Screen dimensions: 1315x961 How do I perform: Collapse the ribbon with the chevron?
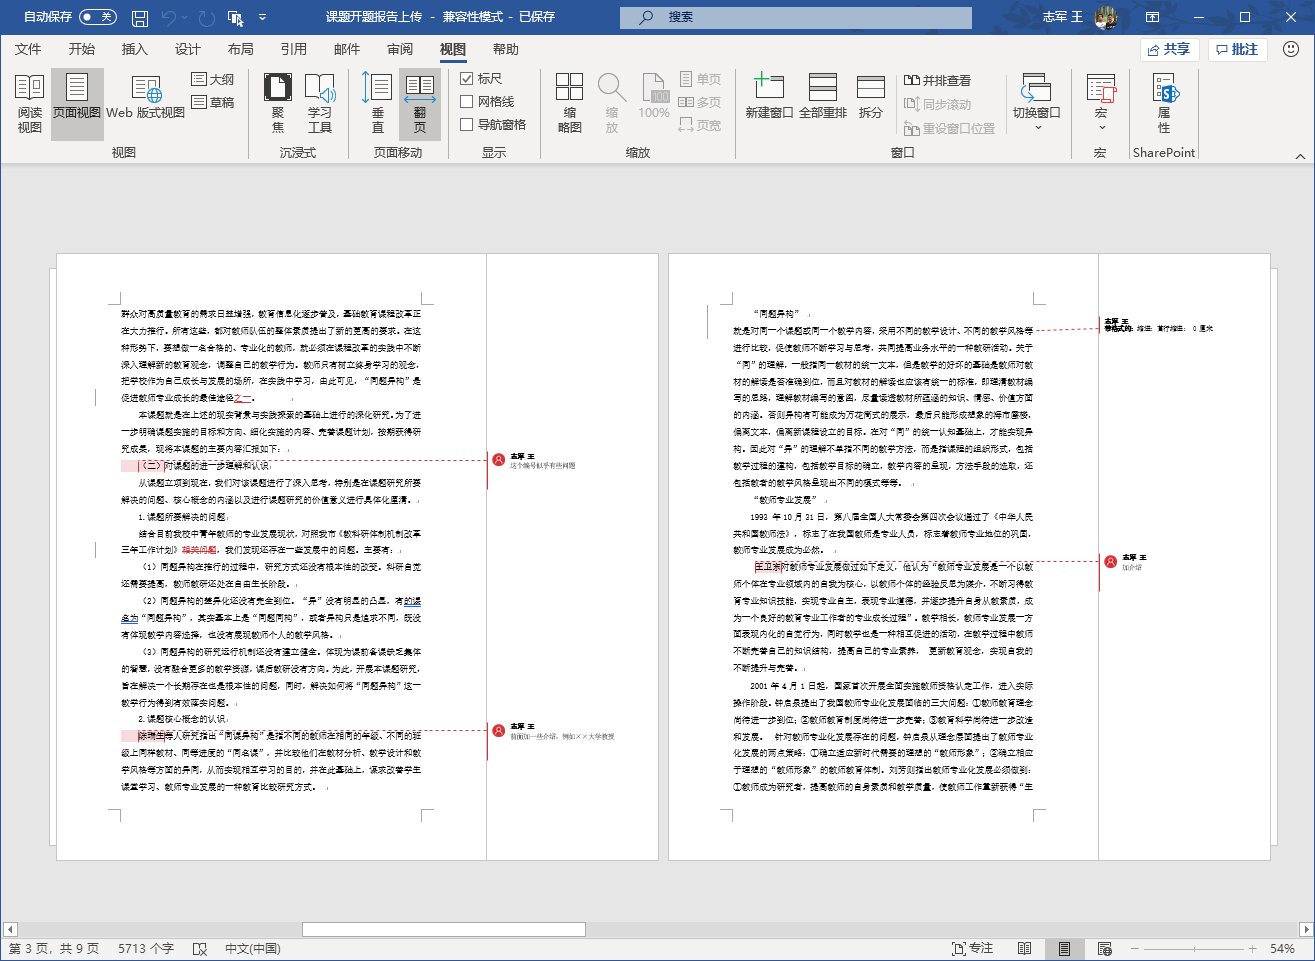coord(1300,156)
